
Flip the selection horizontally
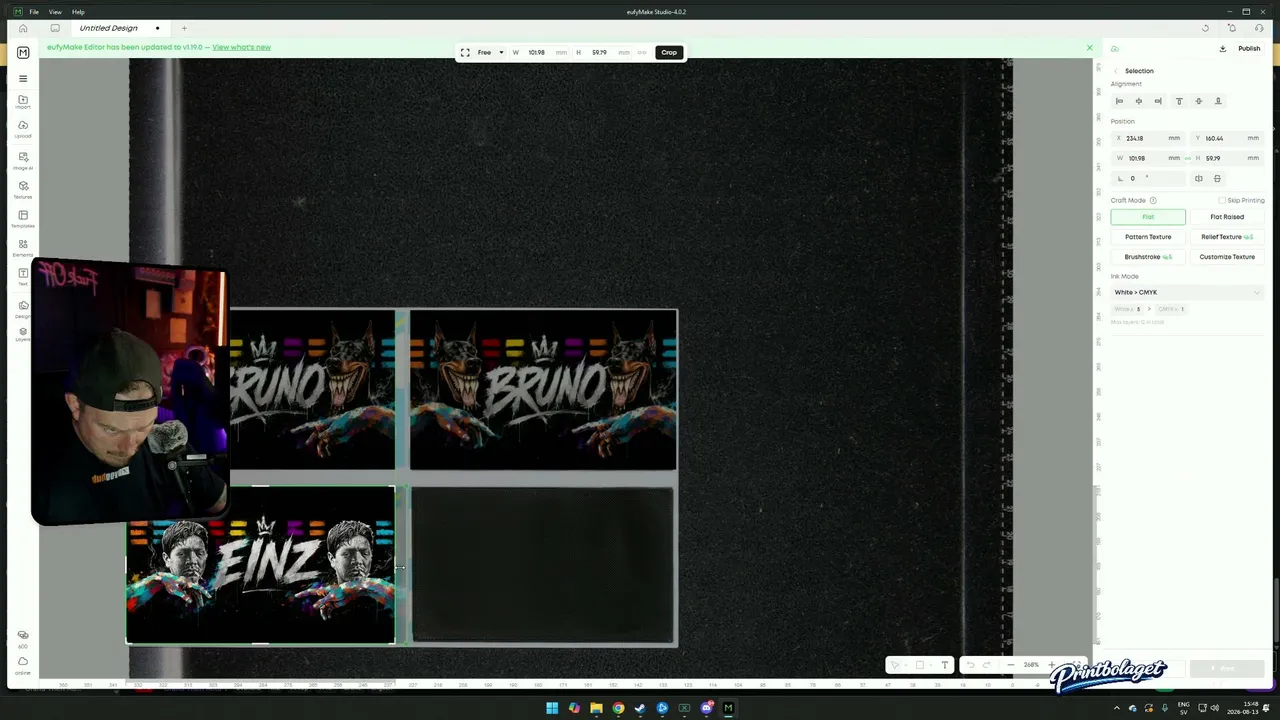(x=1198, y=179)
